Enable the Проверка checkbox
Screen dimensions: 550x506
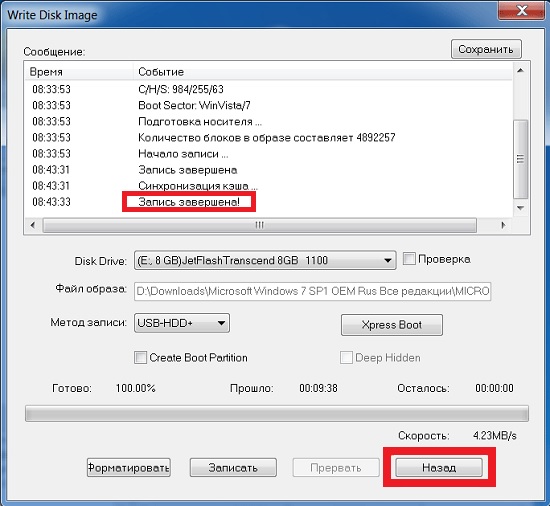point(409,259)
